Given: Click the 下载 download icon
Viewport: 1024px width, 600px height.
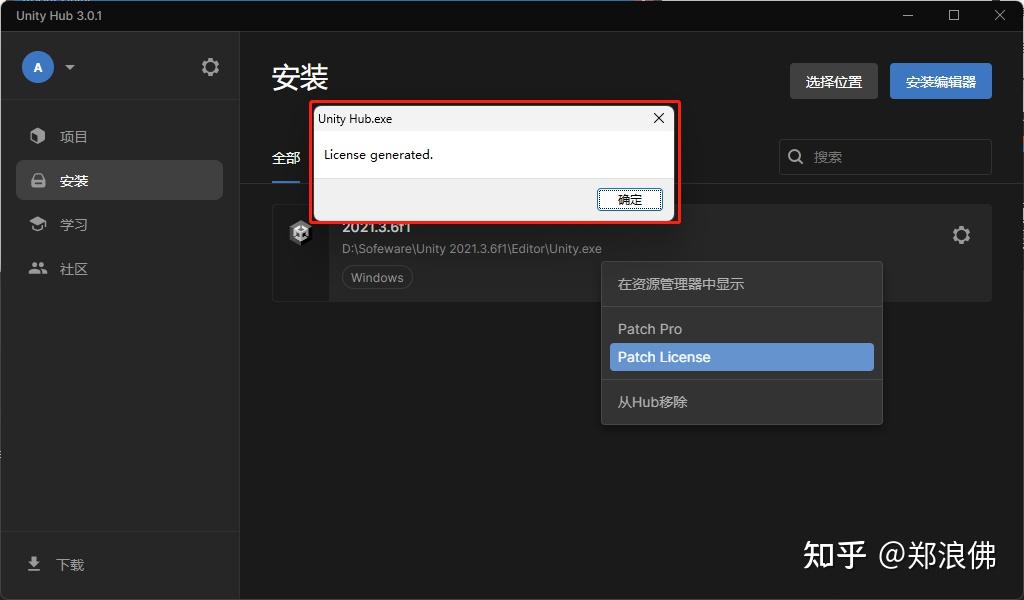Looking at the screenshot, I should point(34,564).
